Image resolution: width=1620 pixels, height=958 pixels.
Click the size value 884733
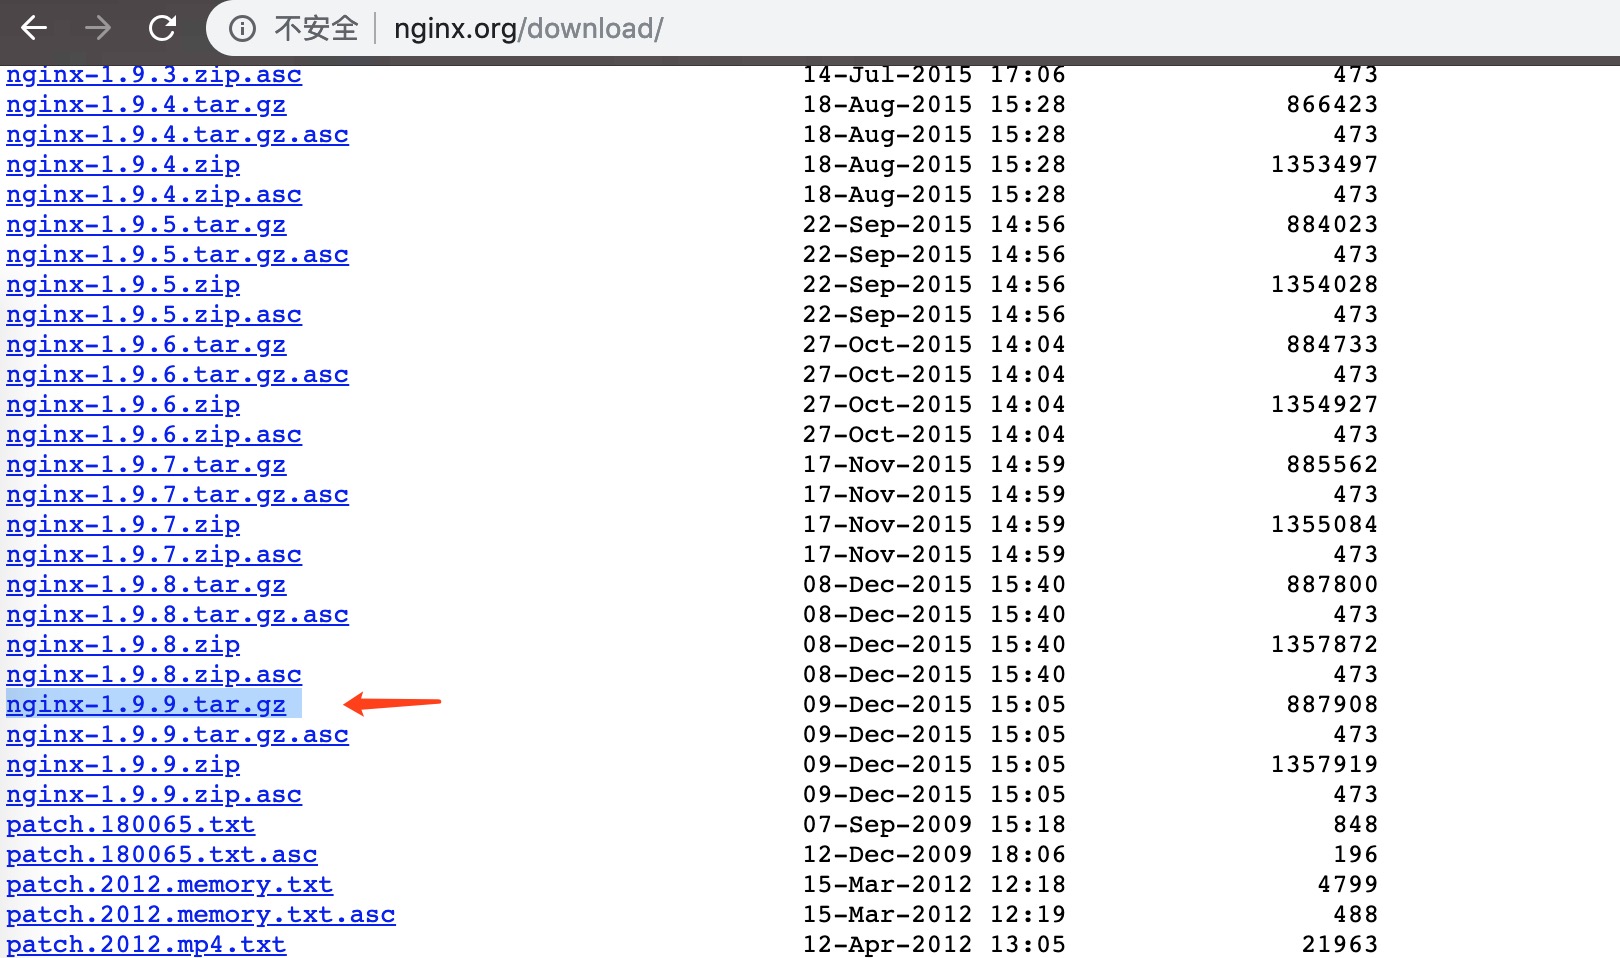[x=1332, y=345]
